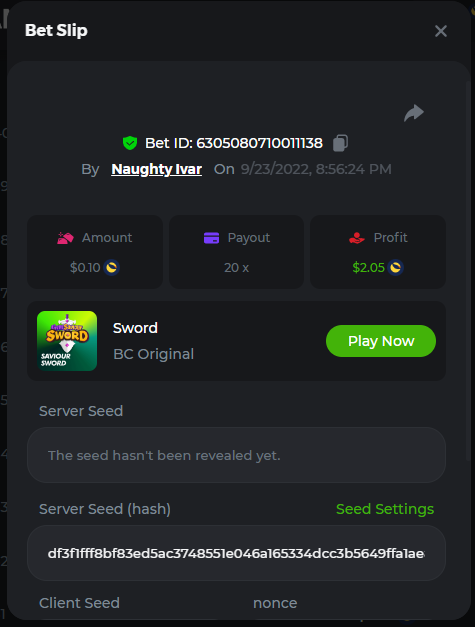Click the Amount bet icon
475x627 pixels.
coord(65,238)
